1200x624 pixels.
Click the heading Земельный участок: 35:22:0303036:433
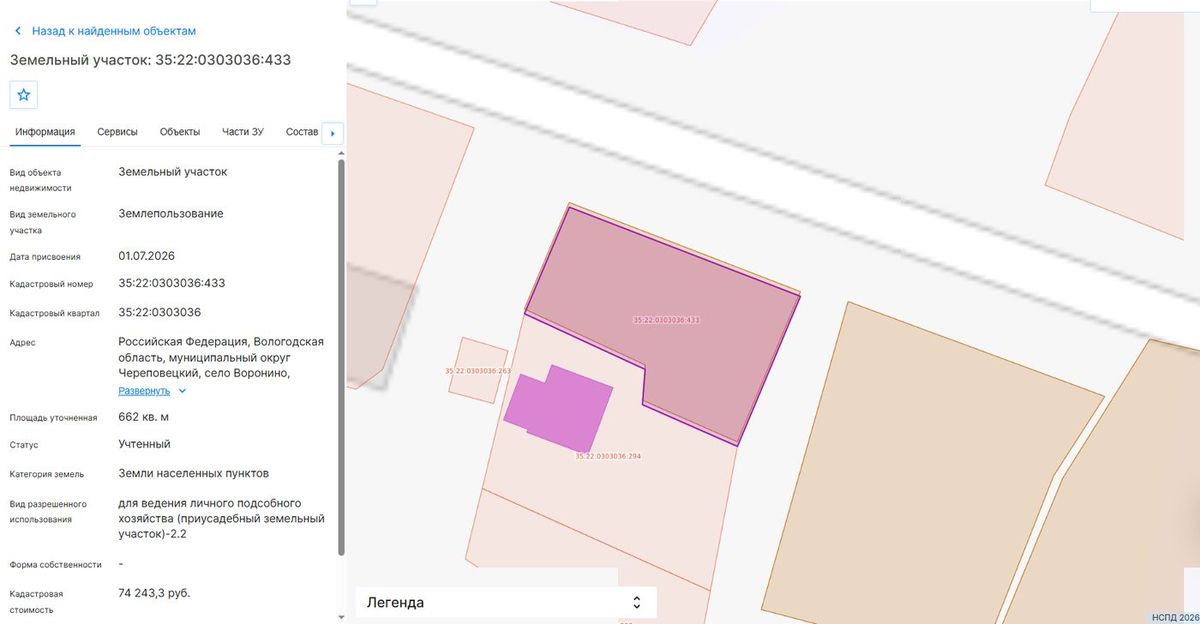tap(150, 60)
